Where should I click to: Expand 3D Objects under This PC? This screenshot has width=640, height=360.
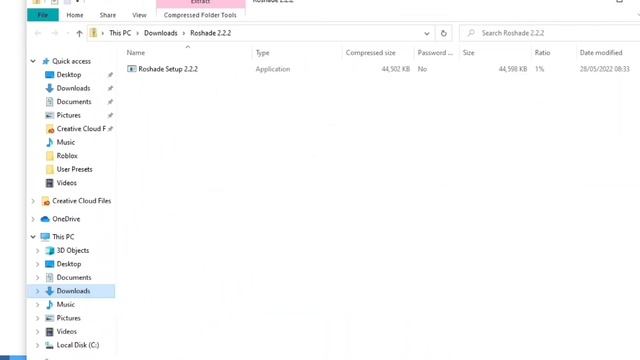38,251
